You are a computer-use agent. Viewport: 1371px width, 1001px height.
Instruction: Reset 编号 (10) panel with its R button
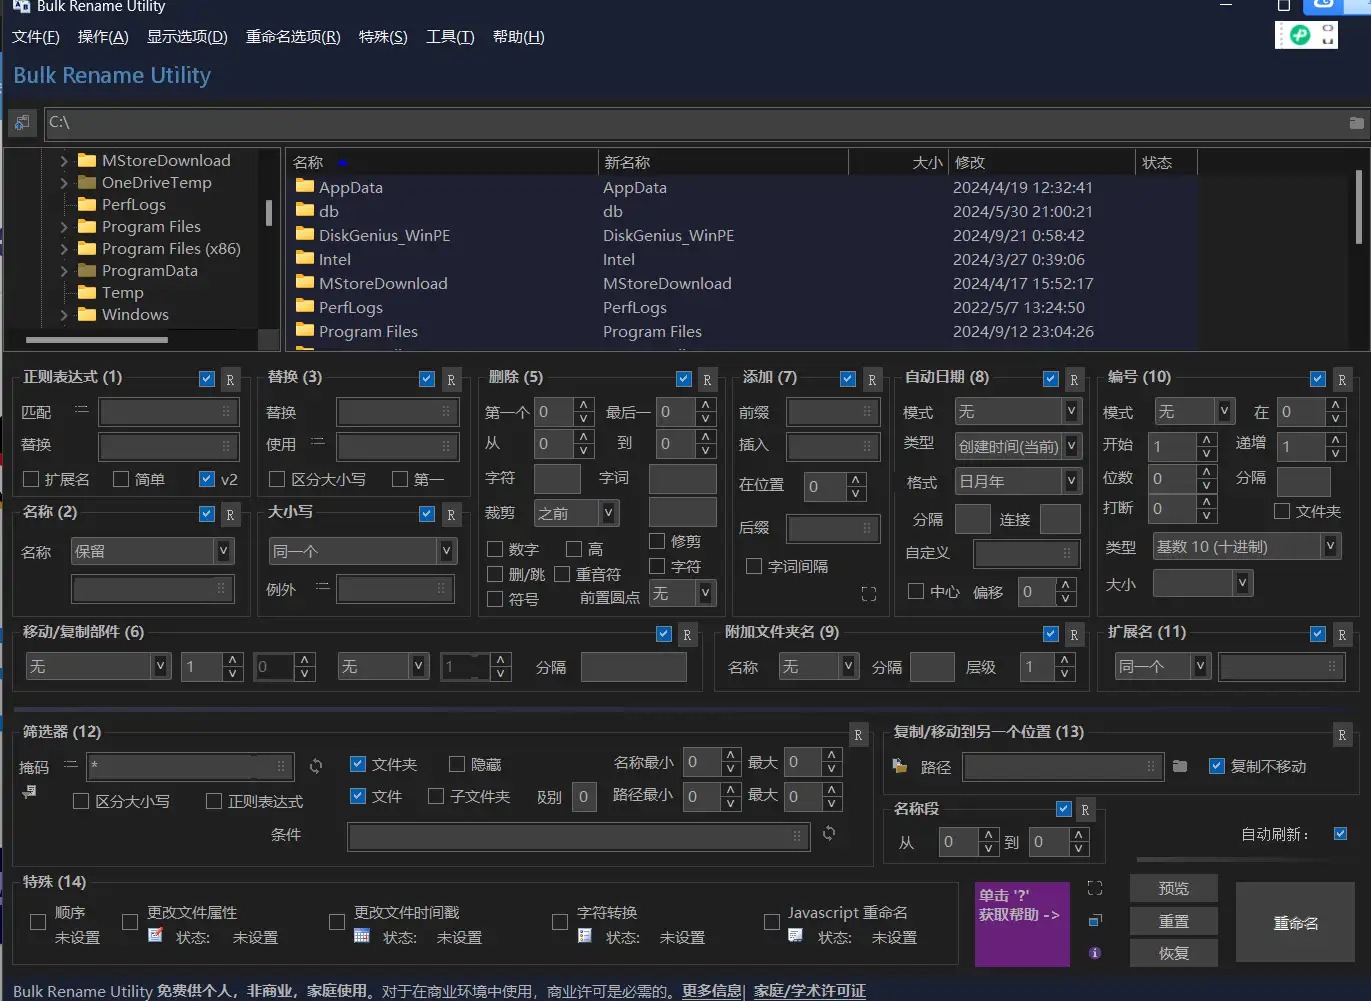pyautogui.click(x=1342, y=380)
